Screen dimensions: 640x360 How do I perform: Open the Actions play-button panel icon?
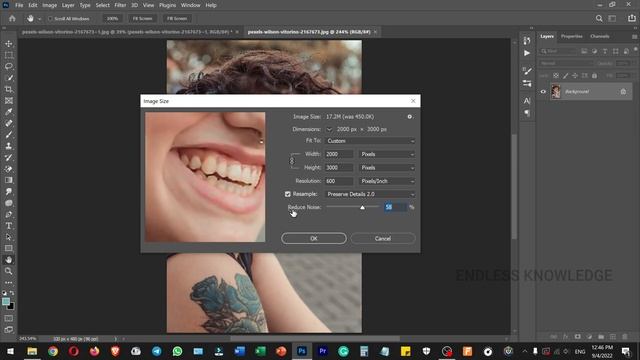pos(527,53)
